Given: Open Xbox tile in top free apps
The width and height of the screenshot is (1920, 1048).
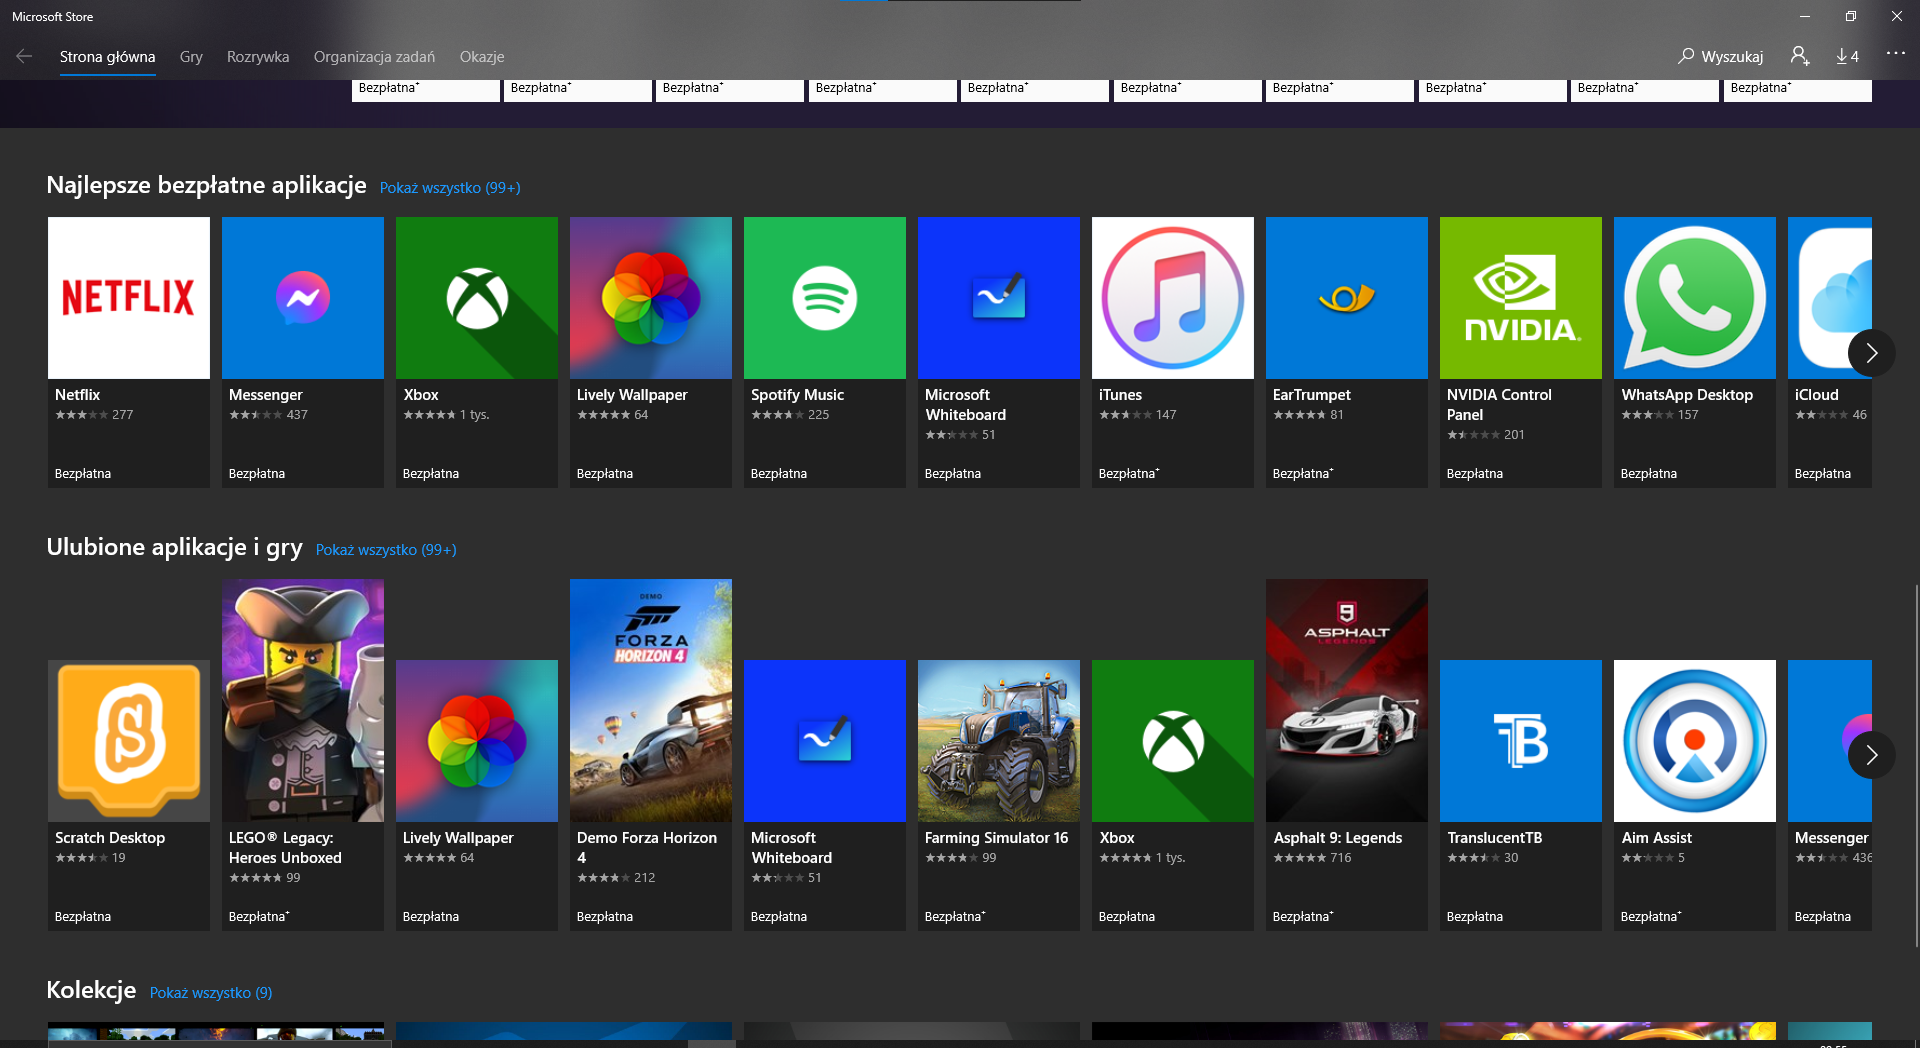Looking at the screenshot, I should [x=477, y=352].
